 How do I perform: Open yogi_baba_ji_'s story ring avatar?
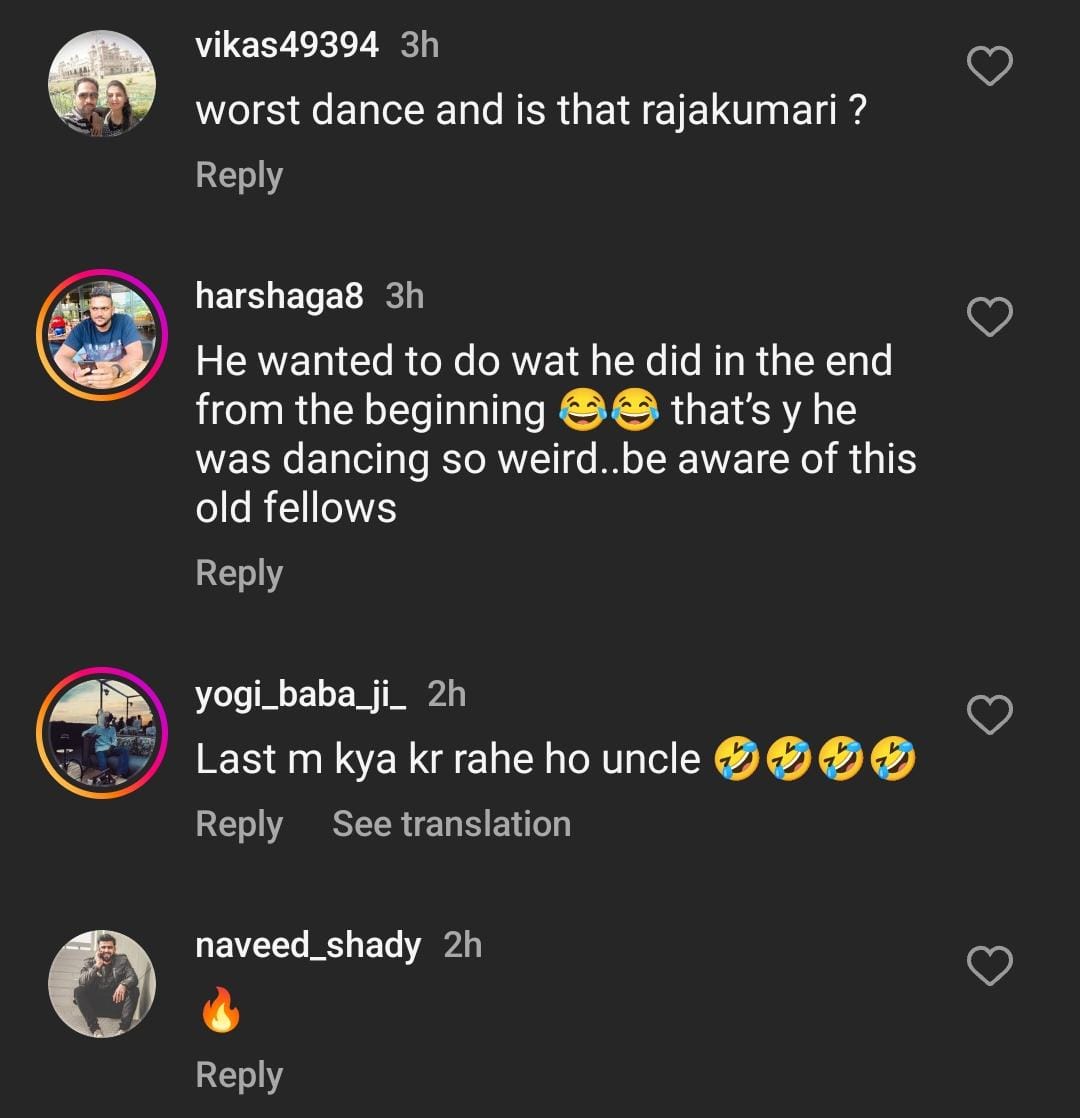click(102, 732)
